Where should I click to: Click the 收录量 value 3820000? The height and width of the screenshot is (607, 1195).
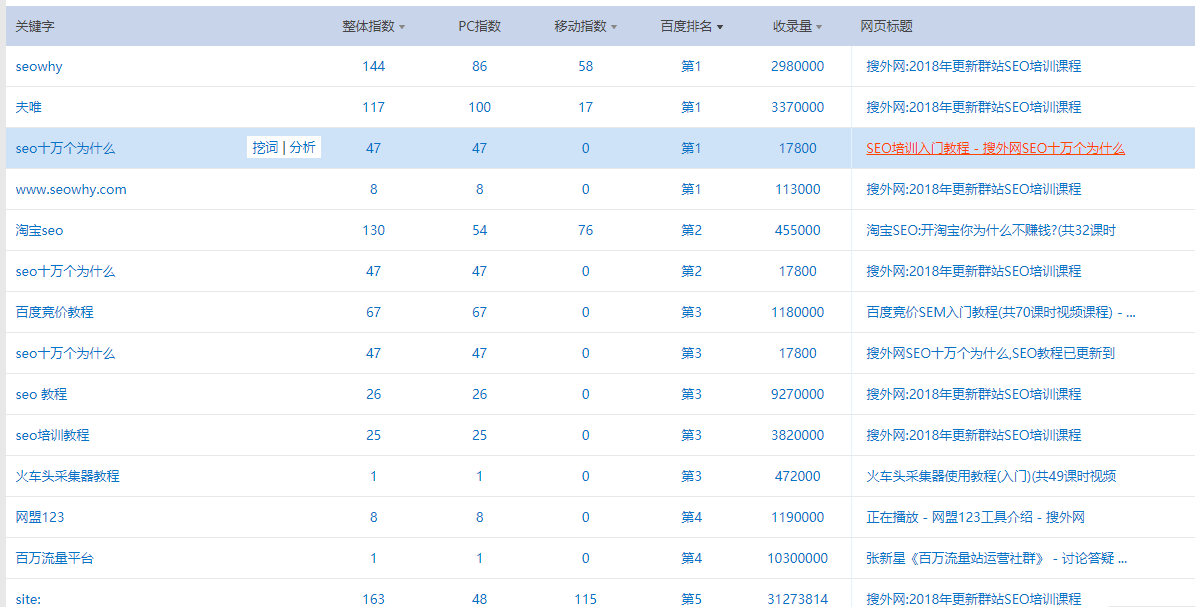click(797, 435)
